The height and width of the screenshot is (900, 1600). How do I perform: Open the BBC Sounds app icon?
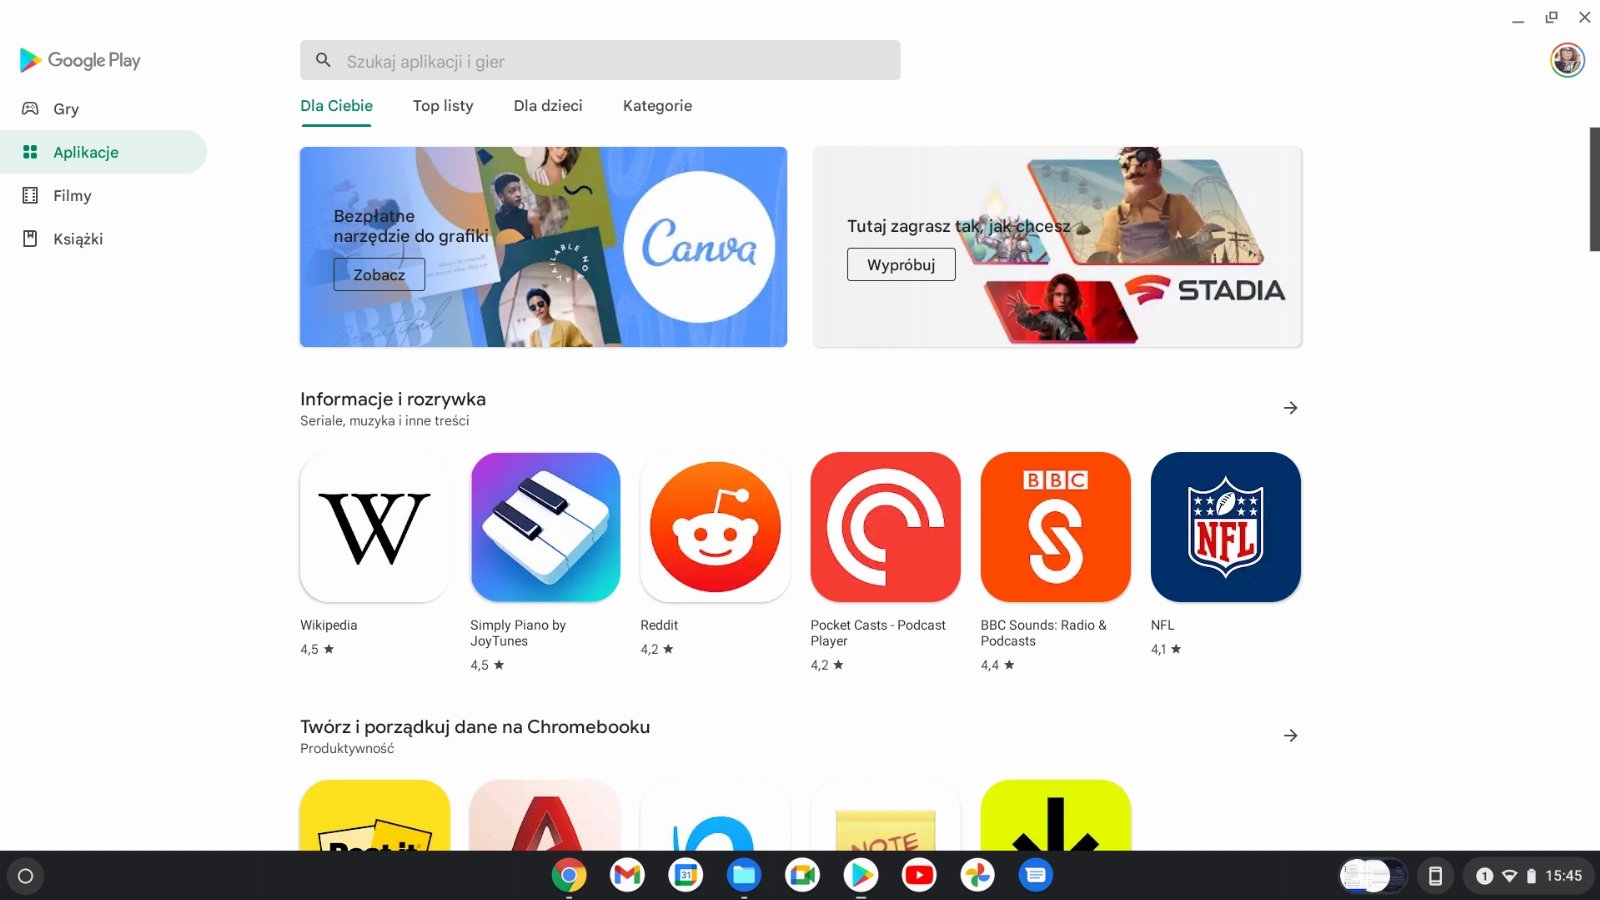coord(1055,527)
